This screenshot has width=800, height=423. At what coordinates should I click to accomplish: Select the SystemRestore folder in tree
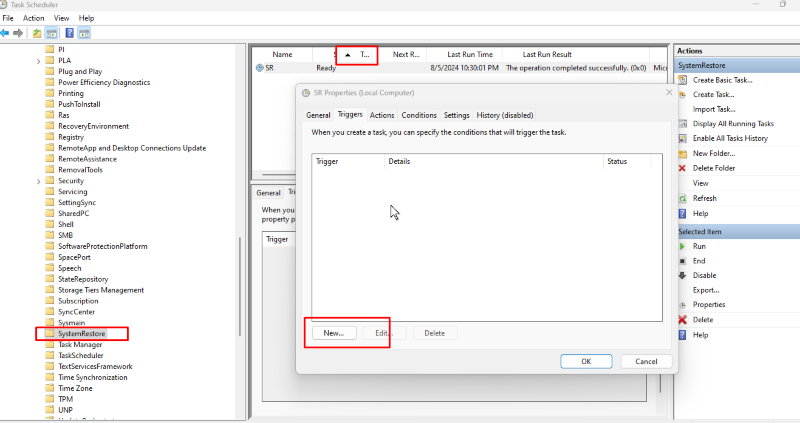[x=80, y=333]
